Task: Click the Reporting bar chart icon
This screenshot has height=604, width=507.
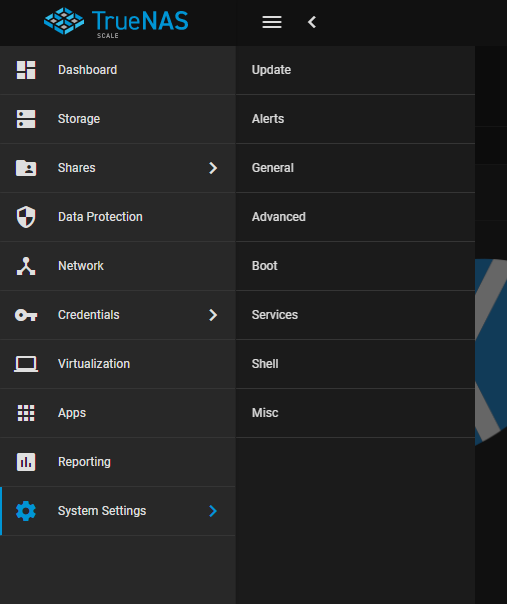Action: click(x=26, y=462)
